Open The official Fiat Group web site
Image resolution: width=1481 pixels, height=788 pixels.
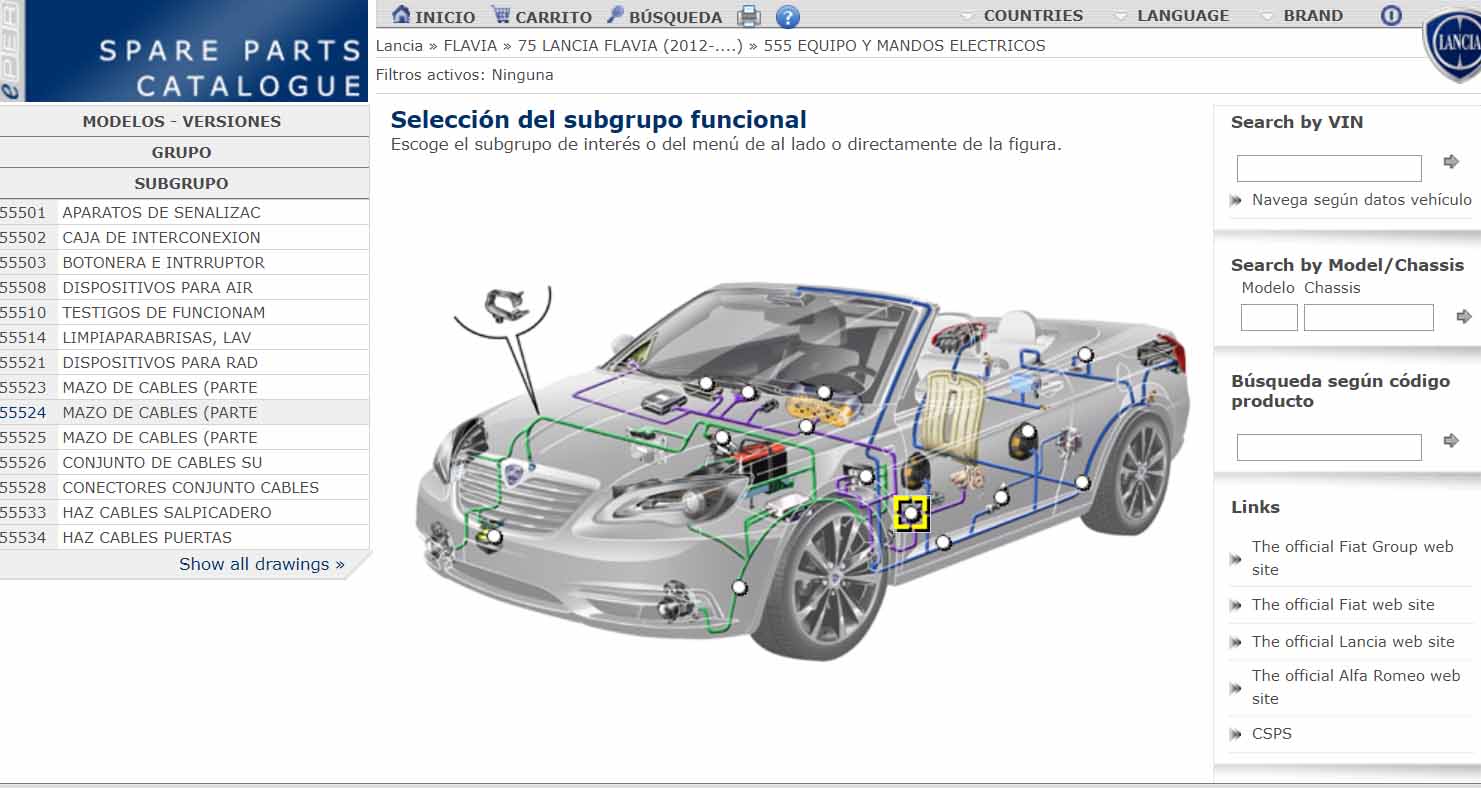[1353, 558]
